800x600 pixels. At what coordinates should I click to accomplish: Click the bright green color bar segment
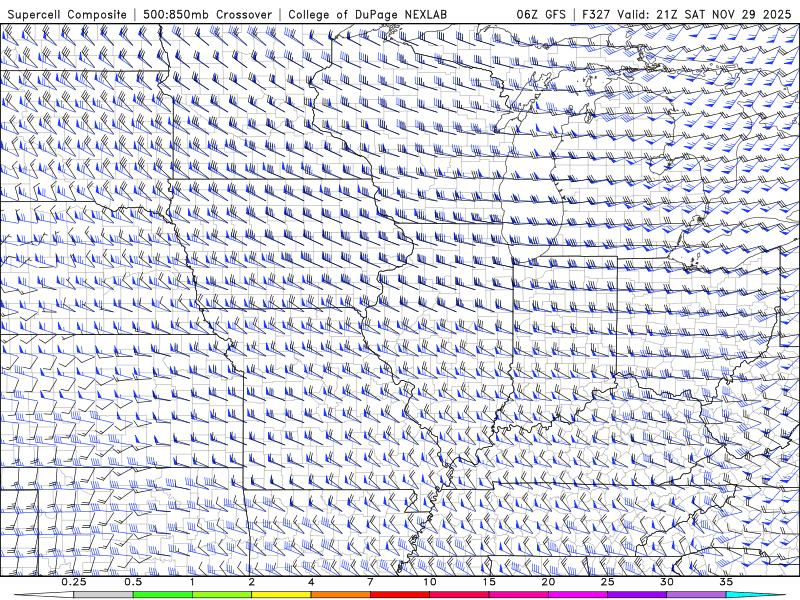coord(163,595)
